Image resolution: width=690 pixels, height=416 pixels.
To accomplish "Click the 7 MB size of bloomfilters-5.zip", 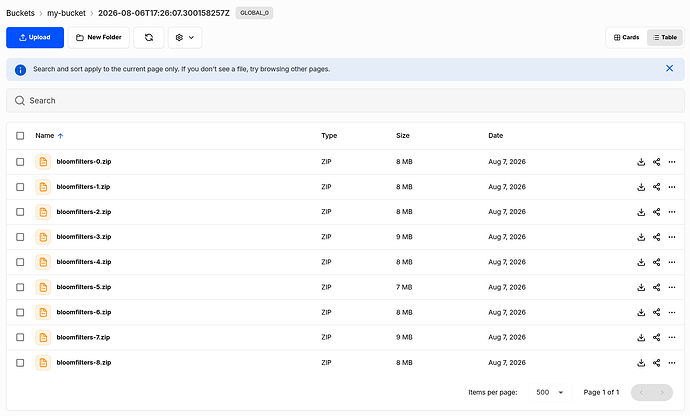I will click(404, 287).
